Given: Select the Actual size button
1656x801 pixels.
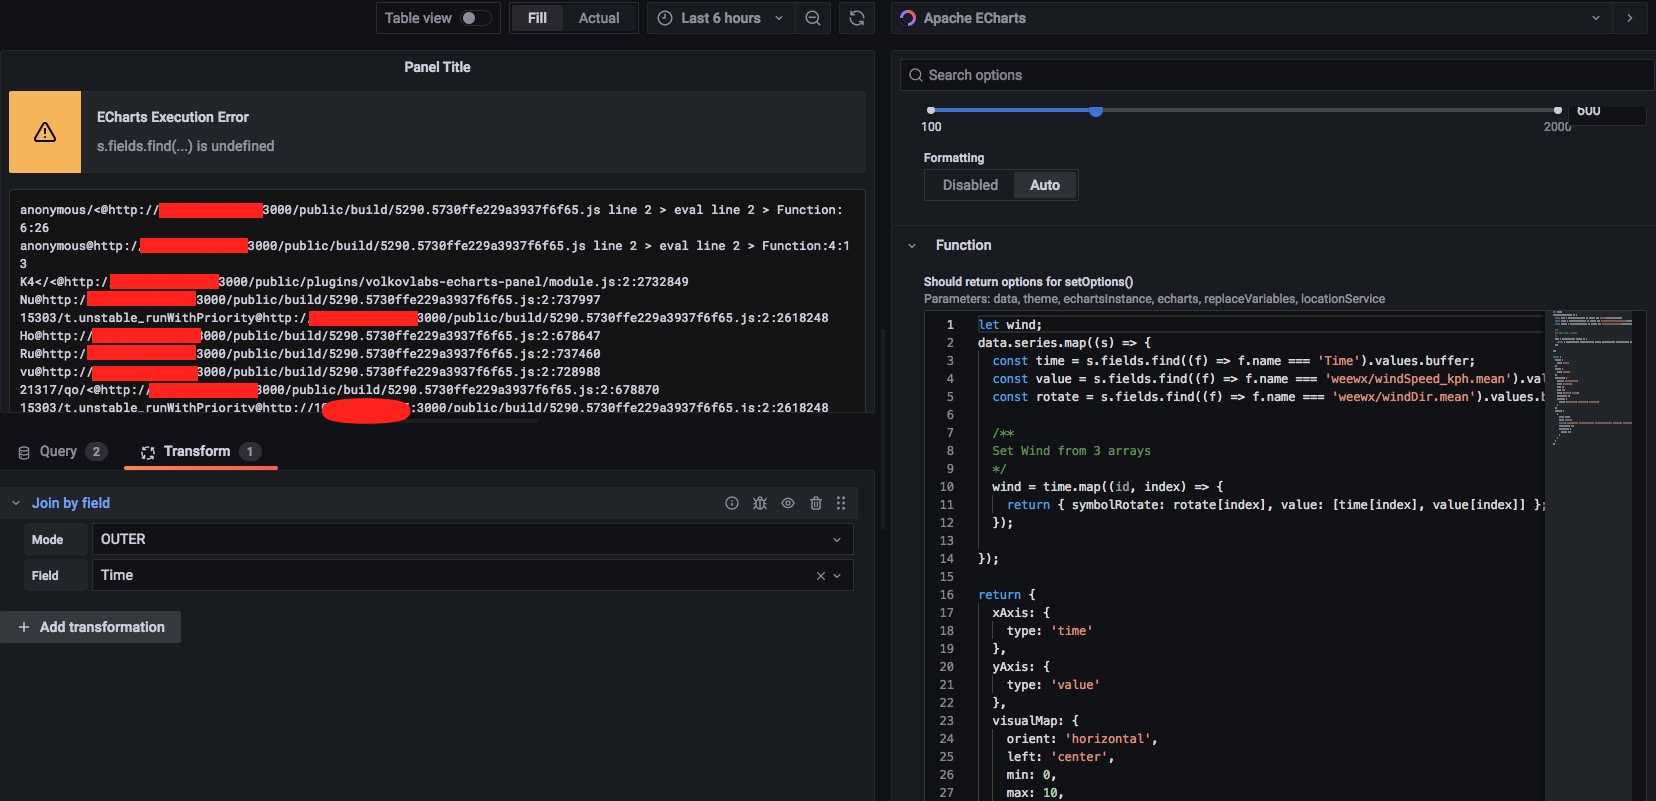Looking at the screenshot, I should (x=599, y=18).
